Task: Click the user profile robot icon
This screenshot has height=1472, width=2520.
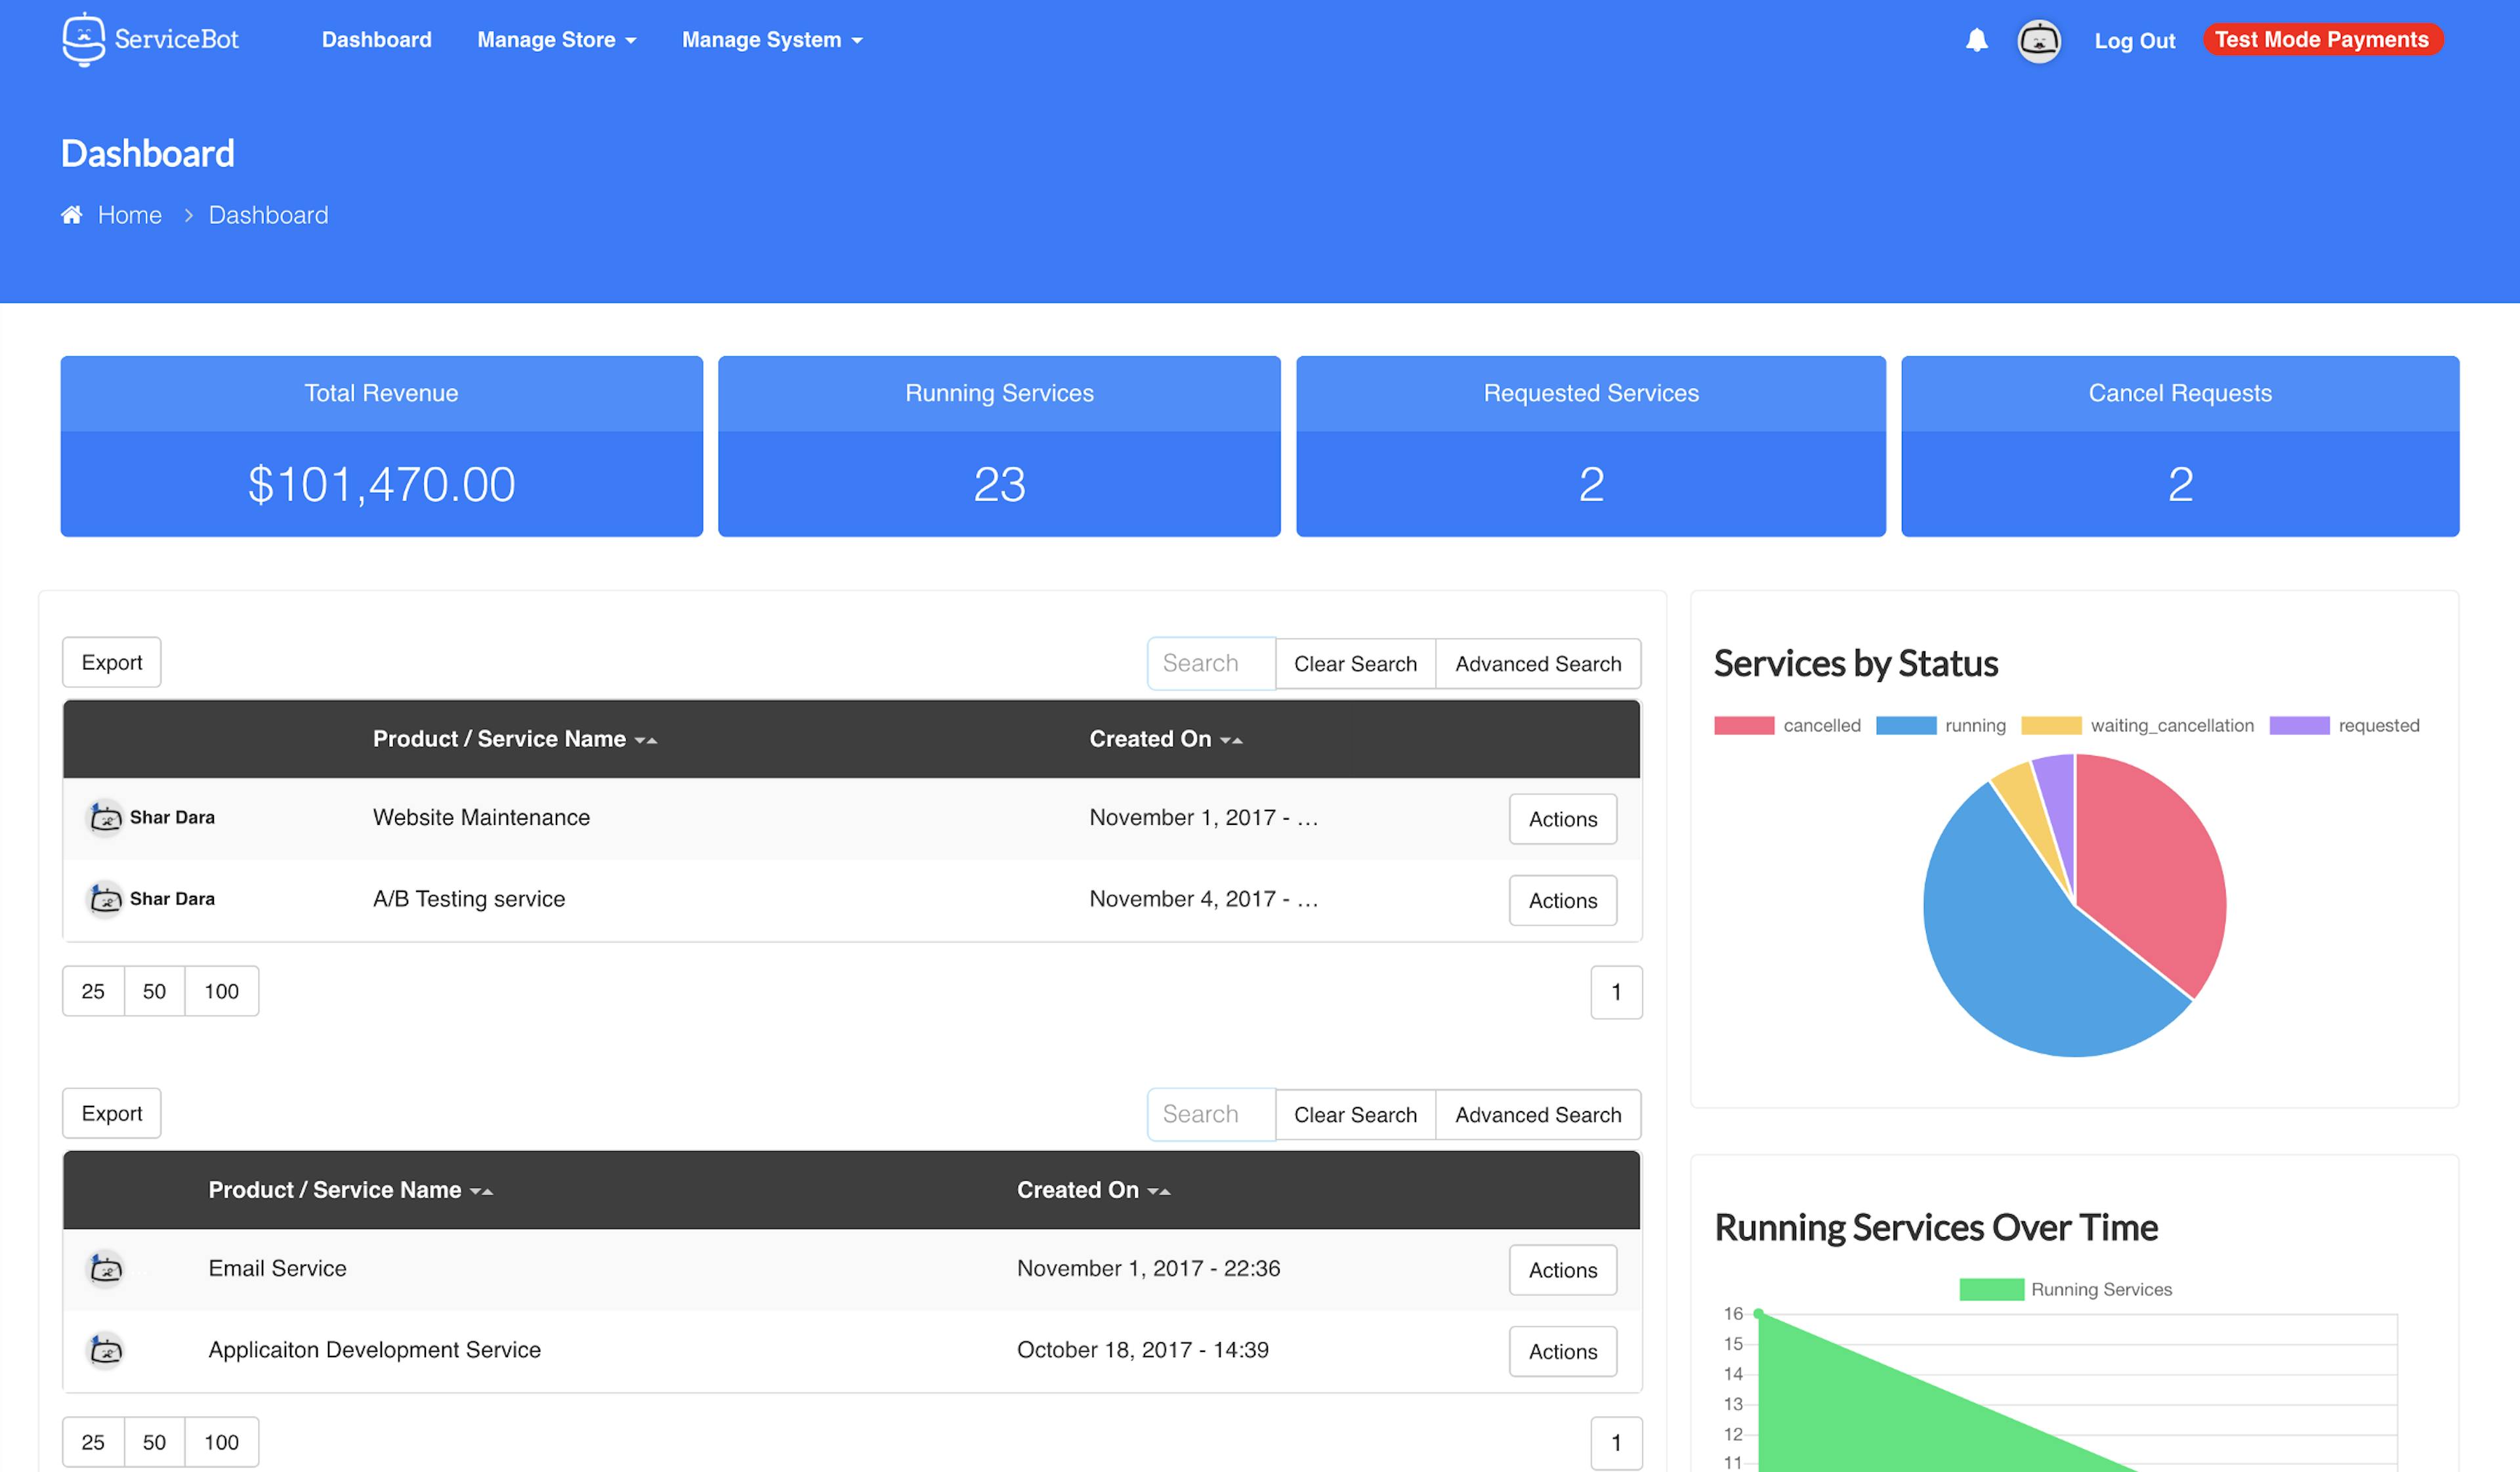Action: (2040, 41)
